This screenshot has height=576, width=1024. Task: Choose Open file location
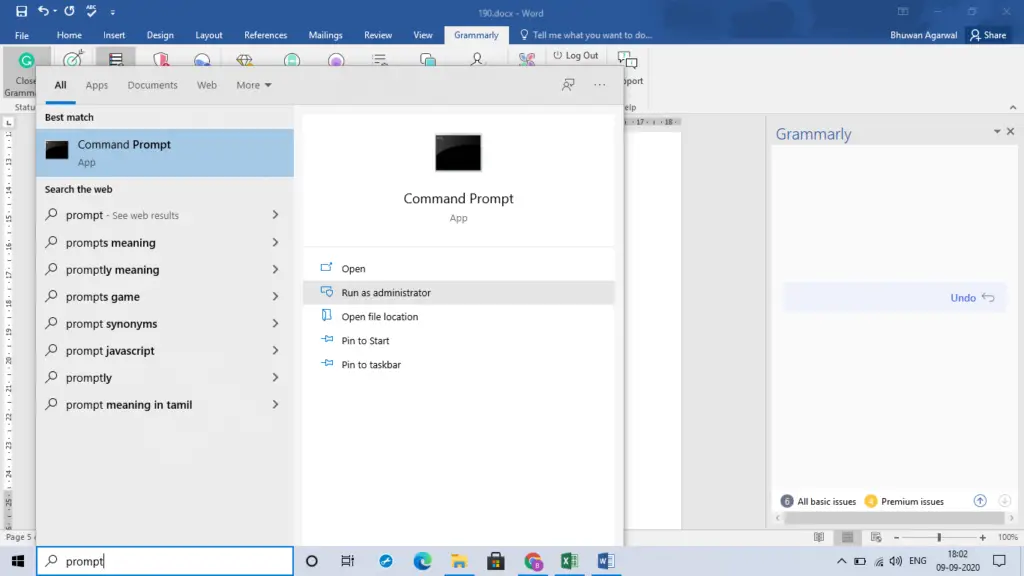click(x=458, y=317)
